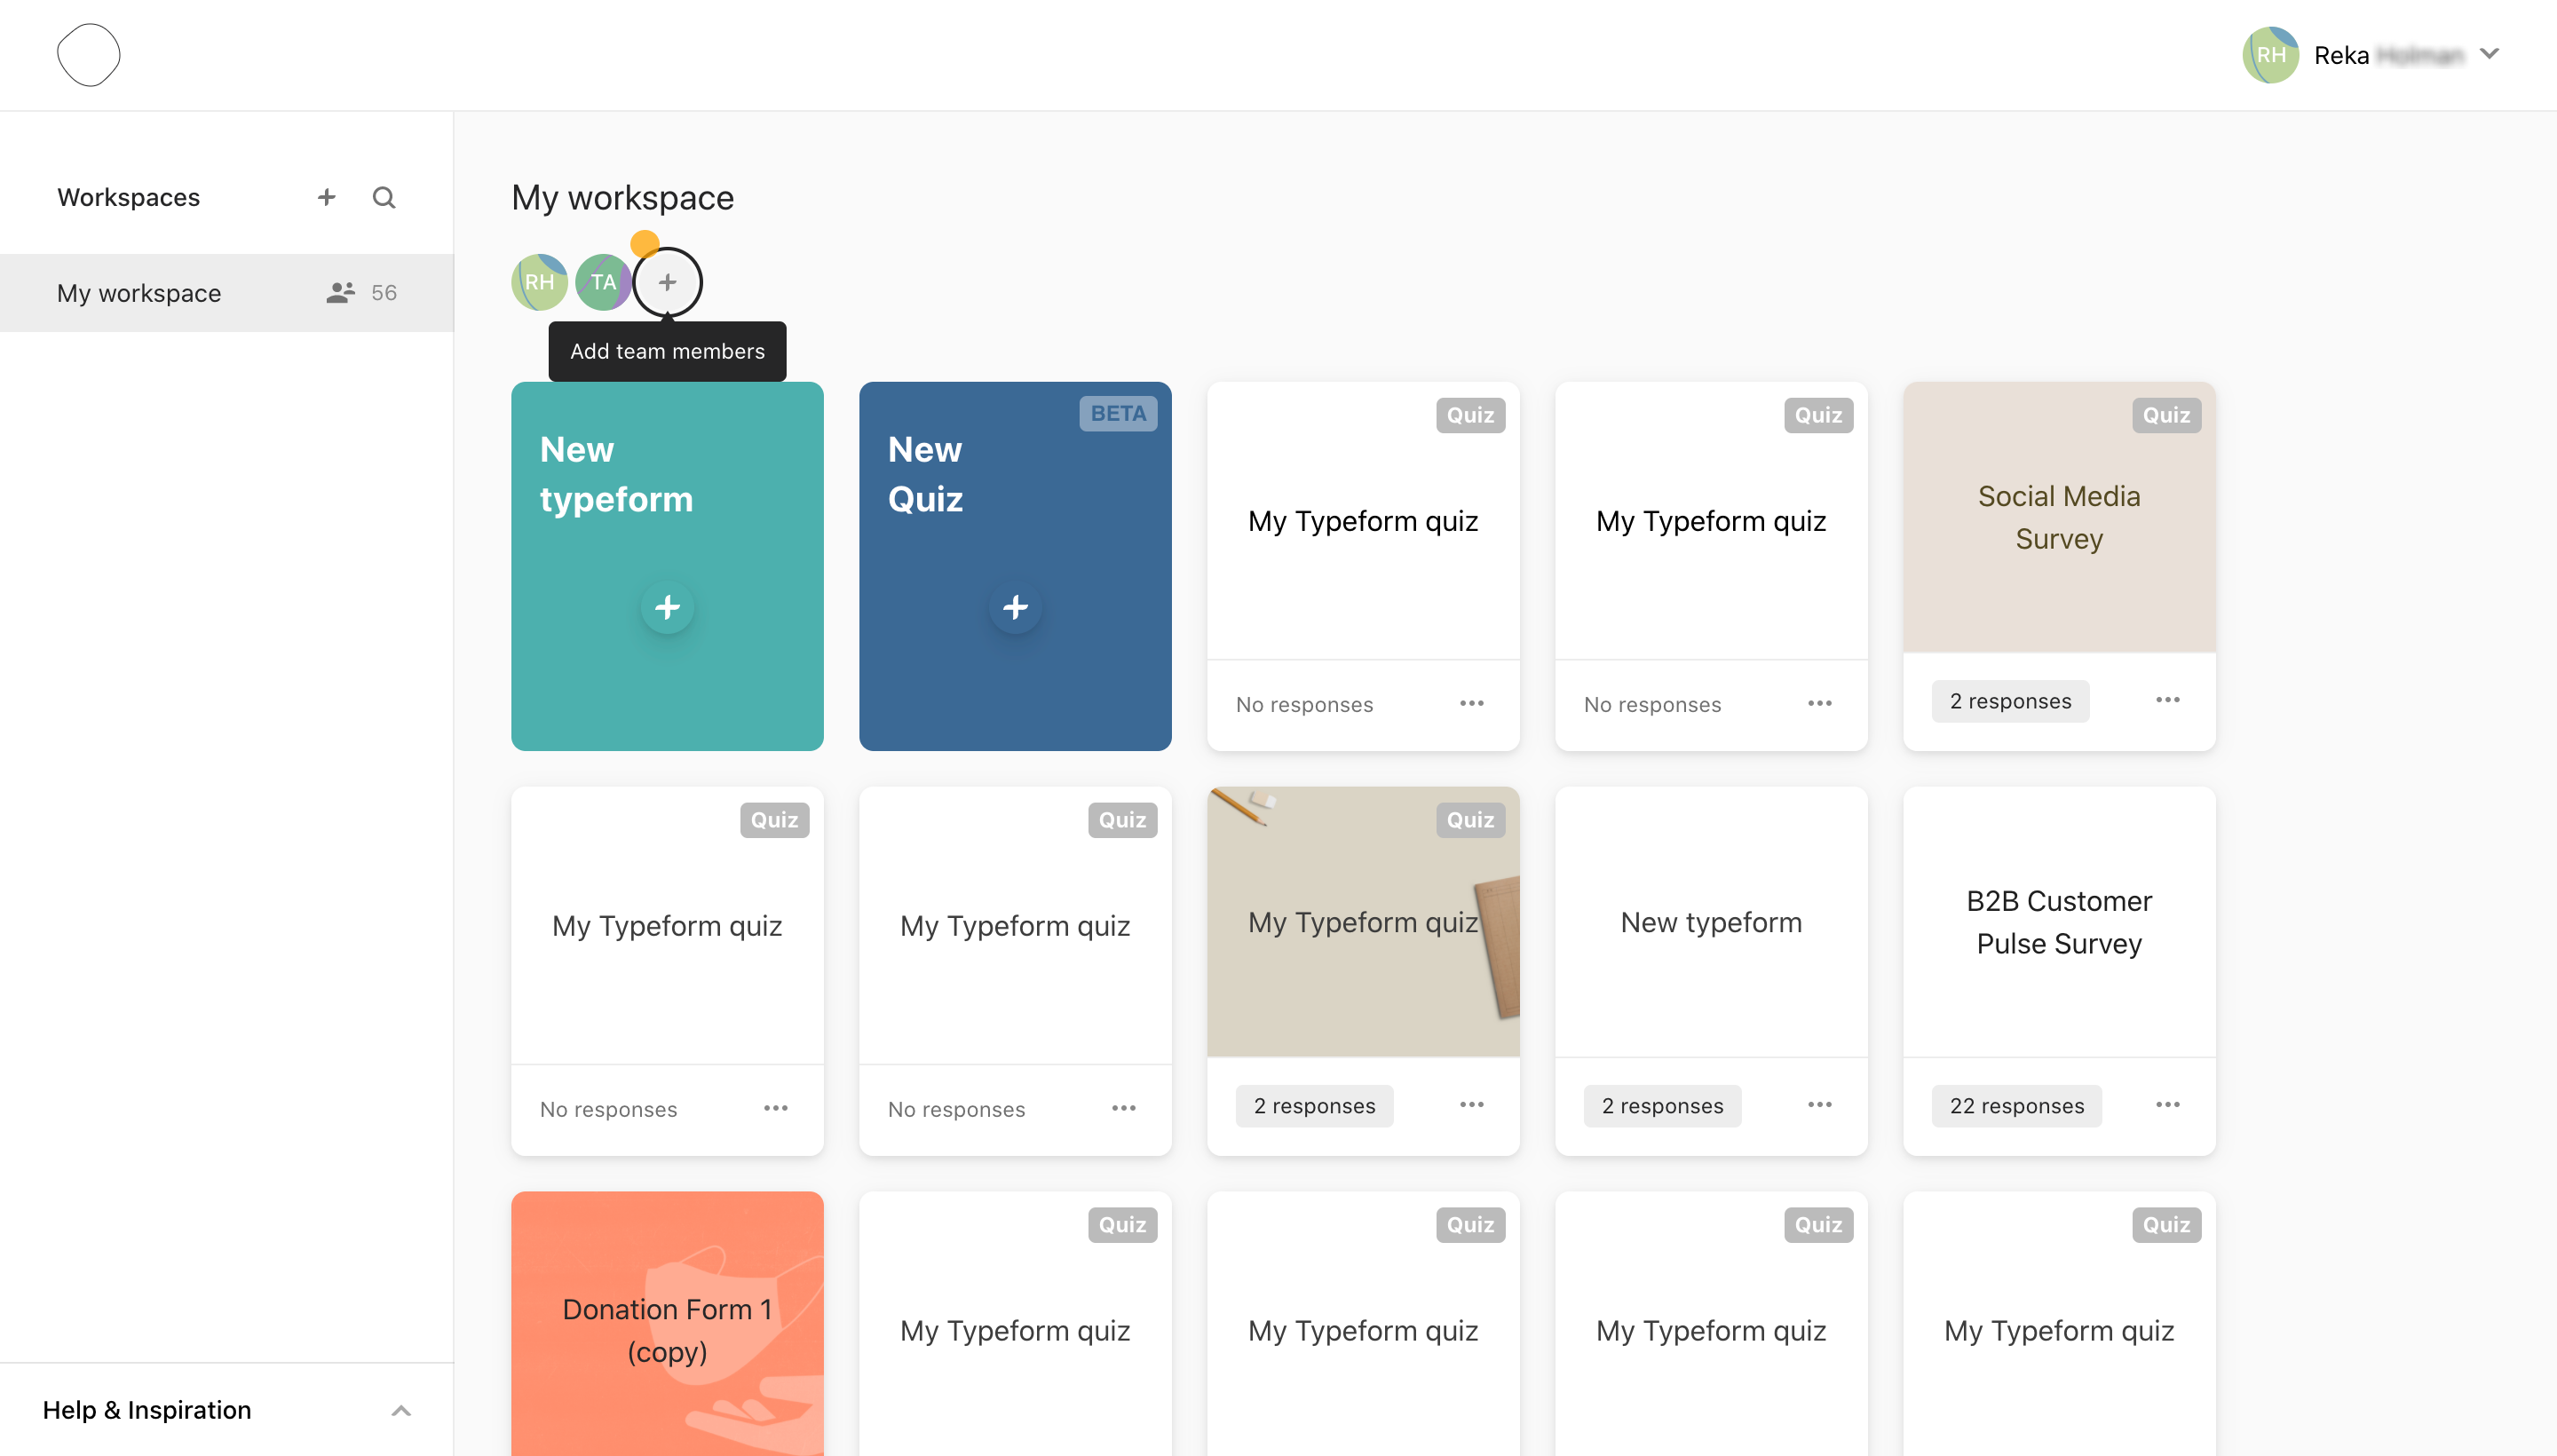This screenshot has width=2557, height=1456.
Task: Open options for second-row first My Typeform quiz
Action: click(x=775, y=1109)
